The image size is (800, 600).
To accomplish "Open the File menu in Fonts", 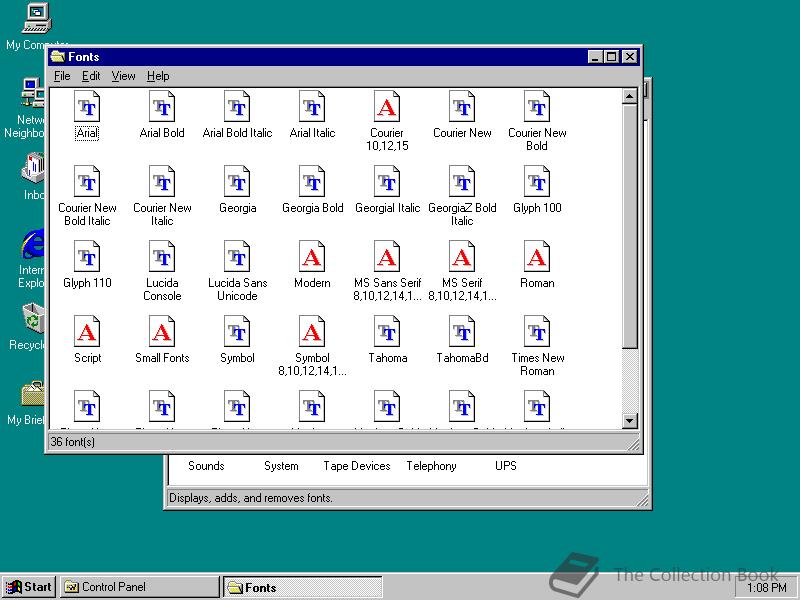I will 62,76.
